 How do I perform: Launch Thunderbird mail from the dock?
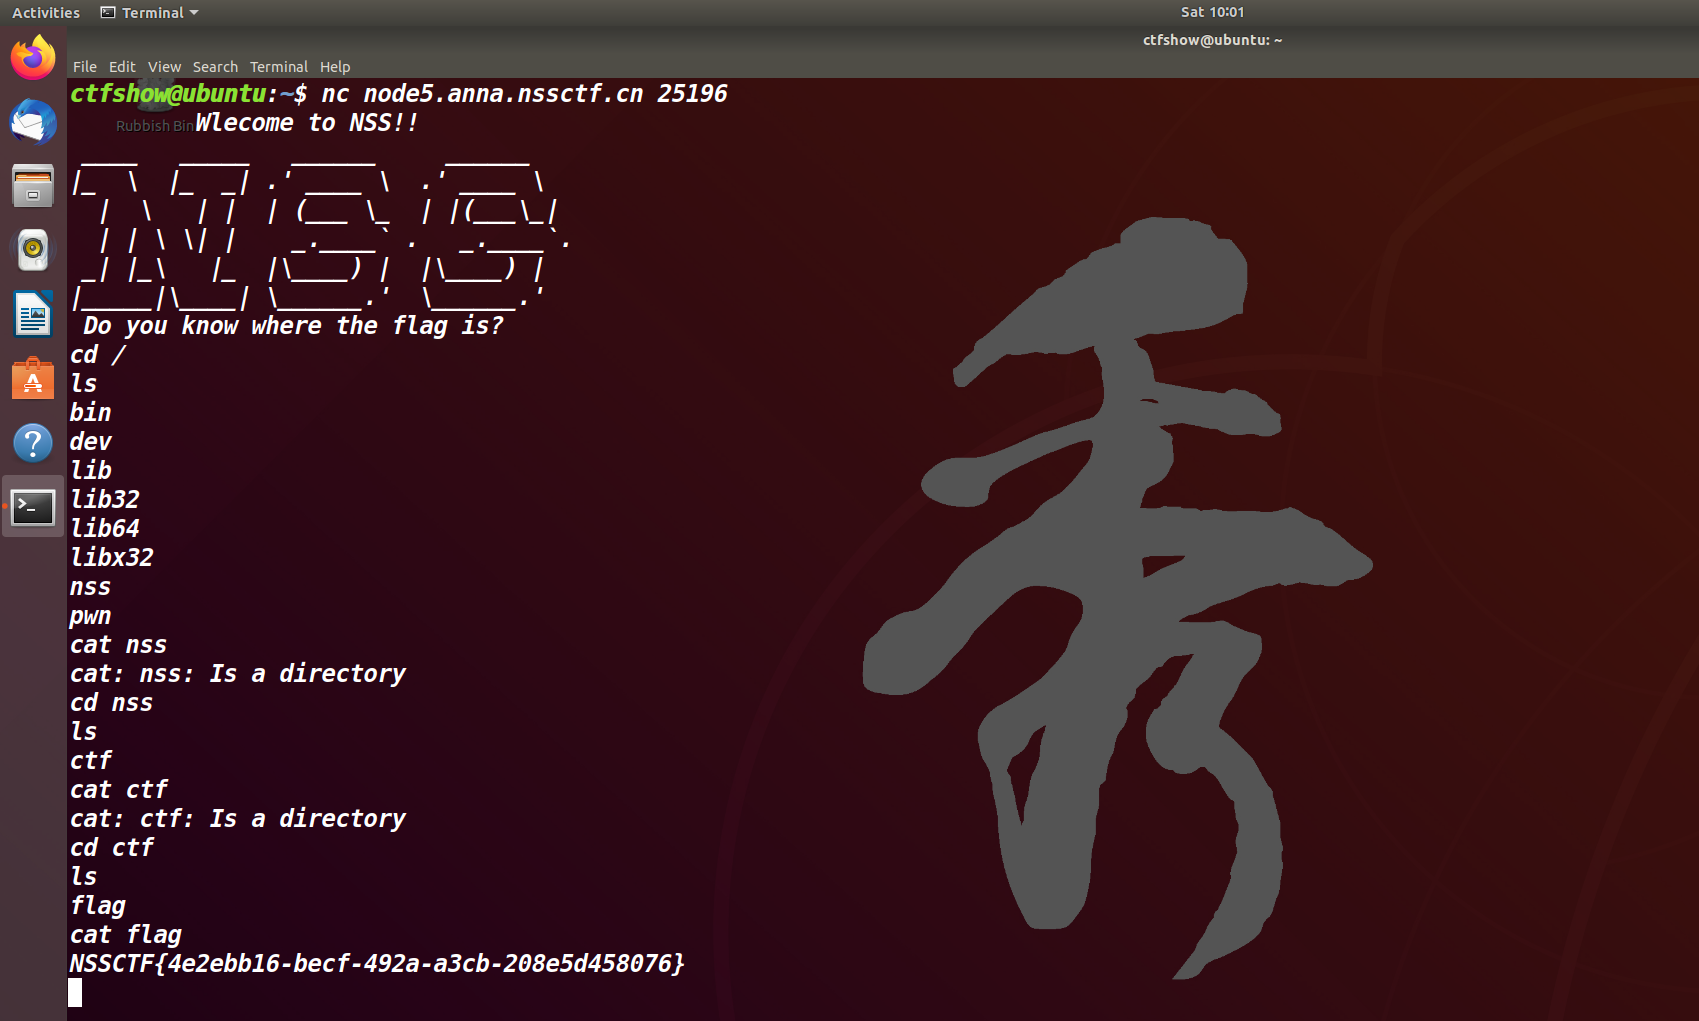[x=33, y=122]
